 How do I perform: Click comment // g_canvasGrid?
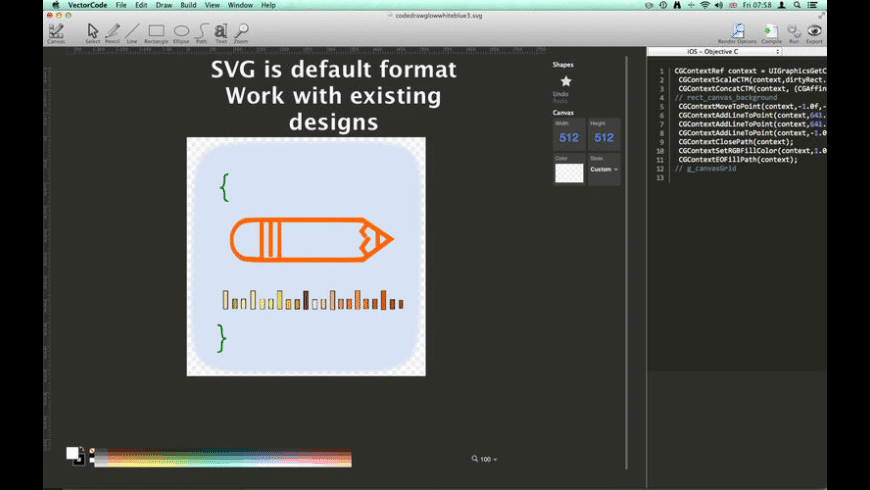[705, 168]
